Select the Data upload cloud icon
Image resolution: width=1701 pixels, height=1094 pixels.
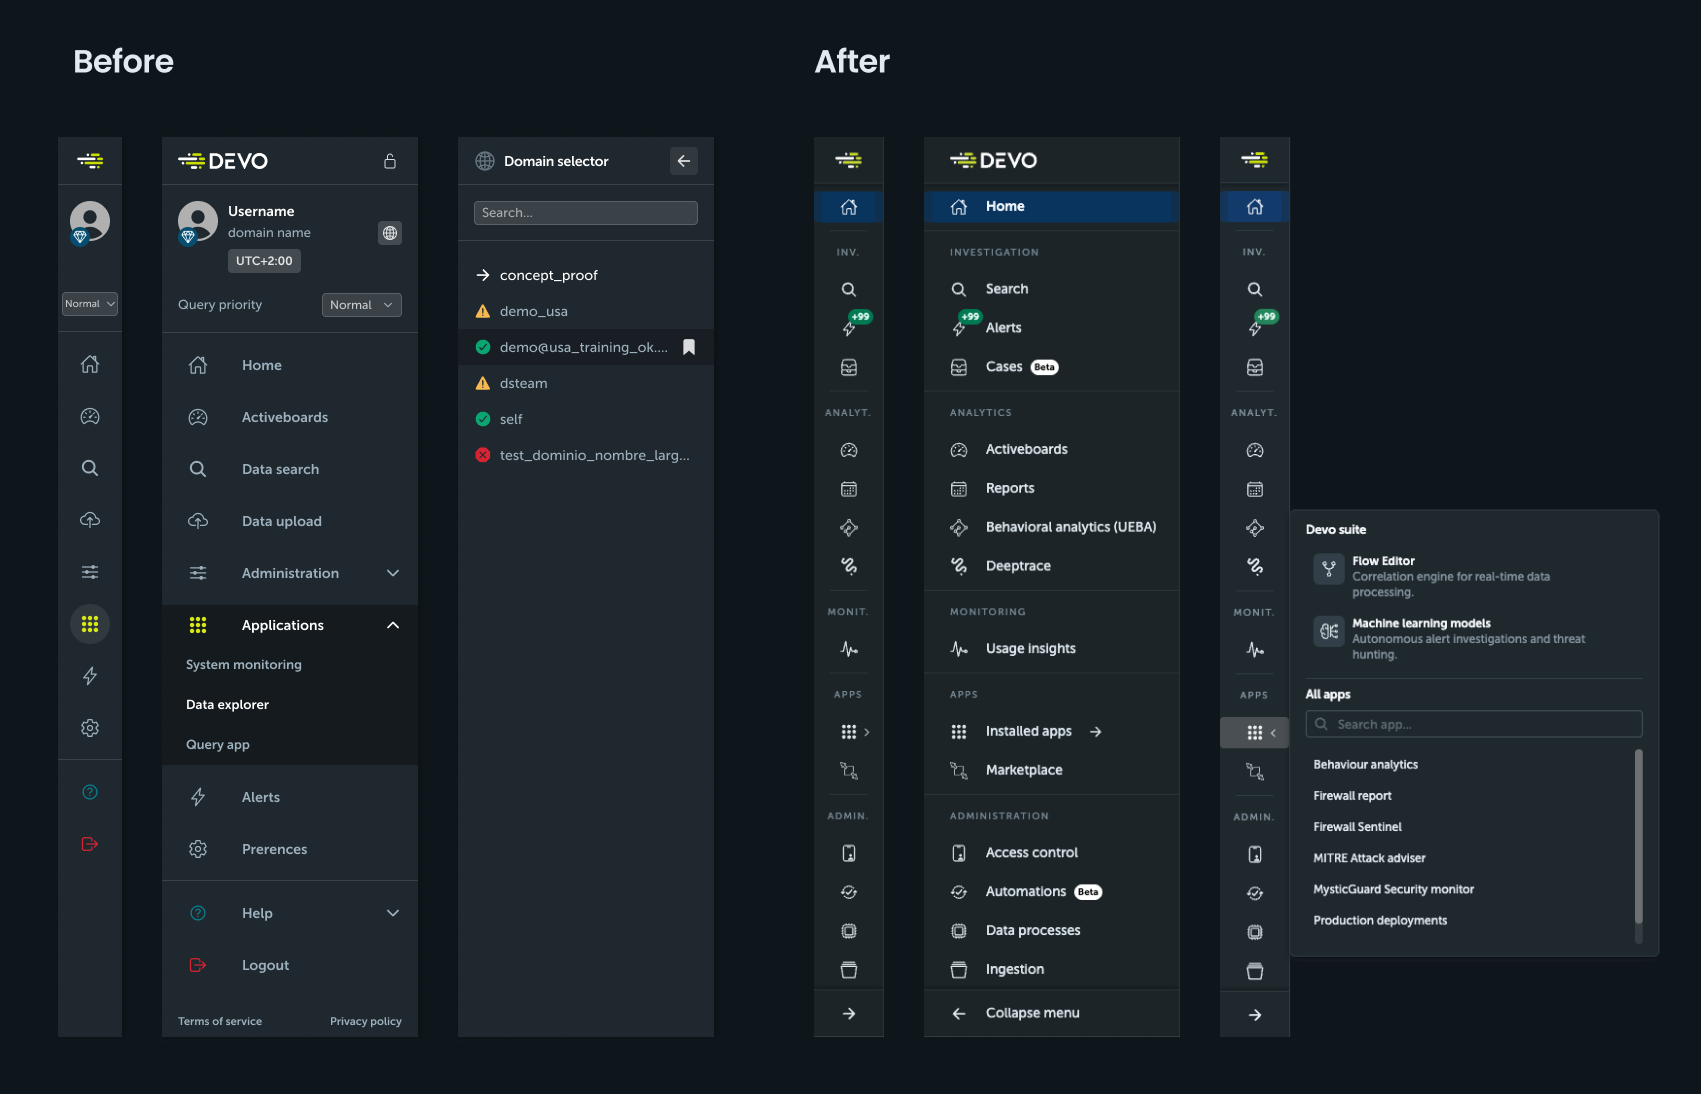89,520
